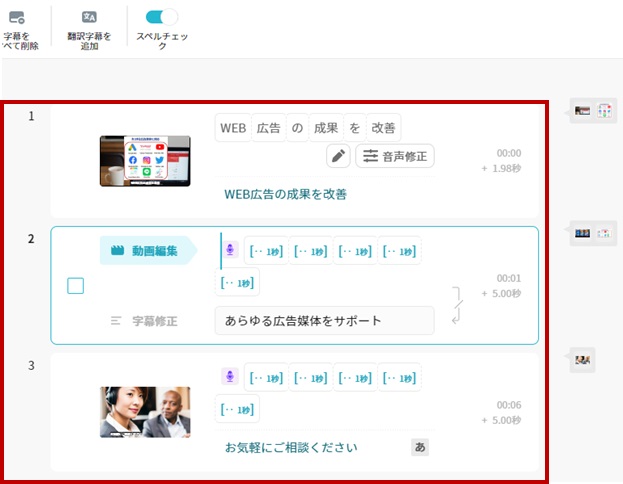The width and height of the screenshot is (623, 484).
Task: Open 音声修正 audio correction button
Action: coord(395,156)
